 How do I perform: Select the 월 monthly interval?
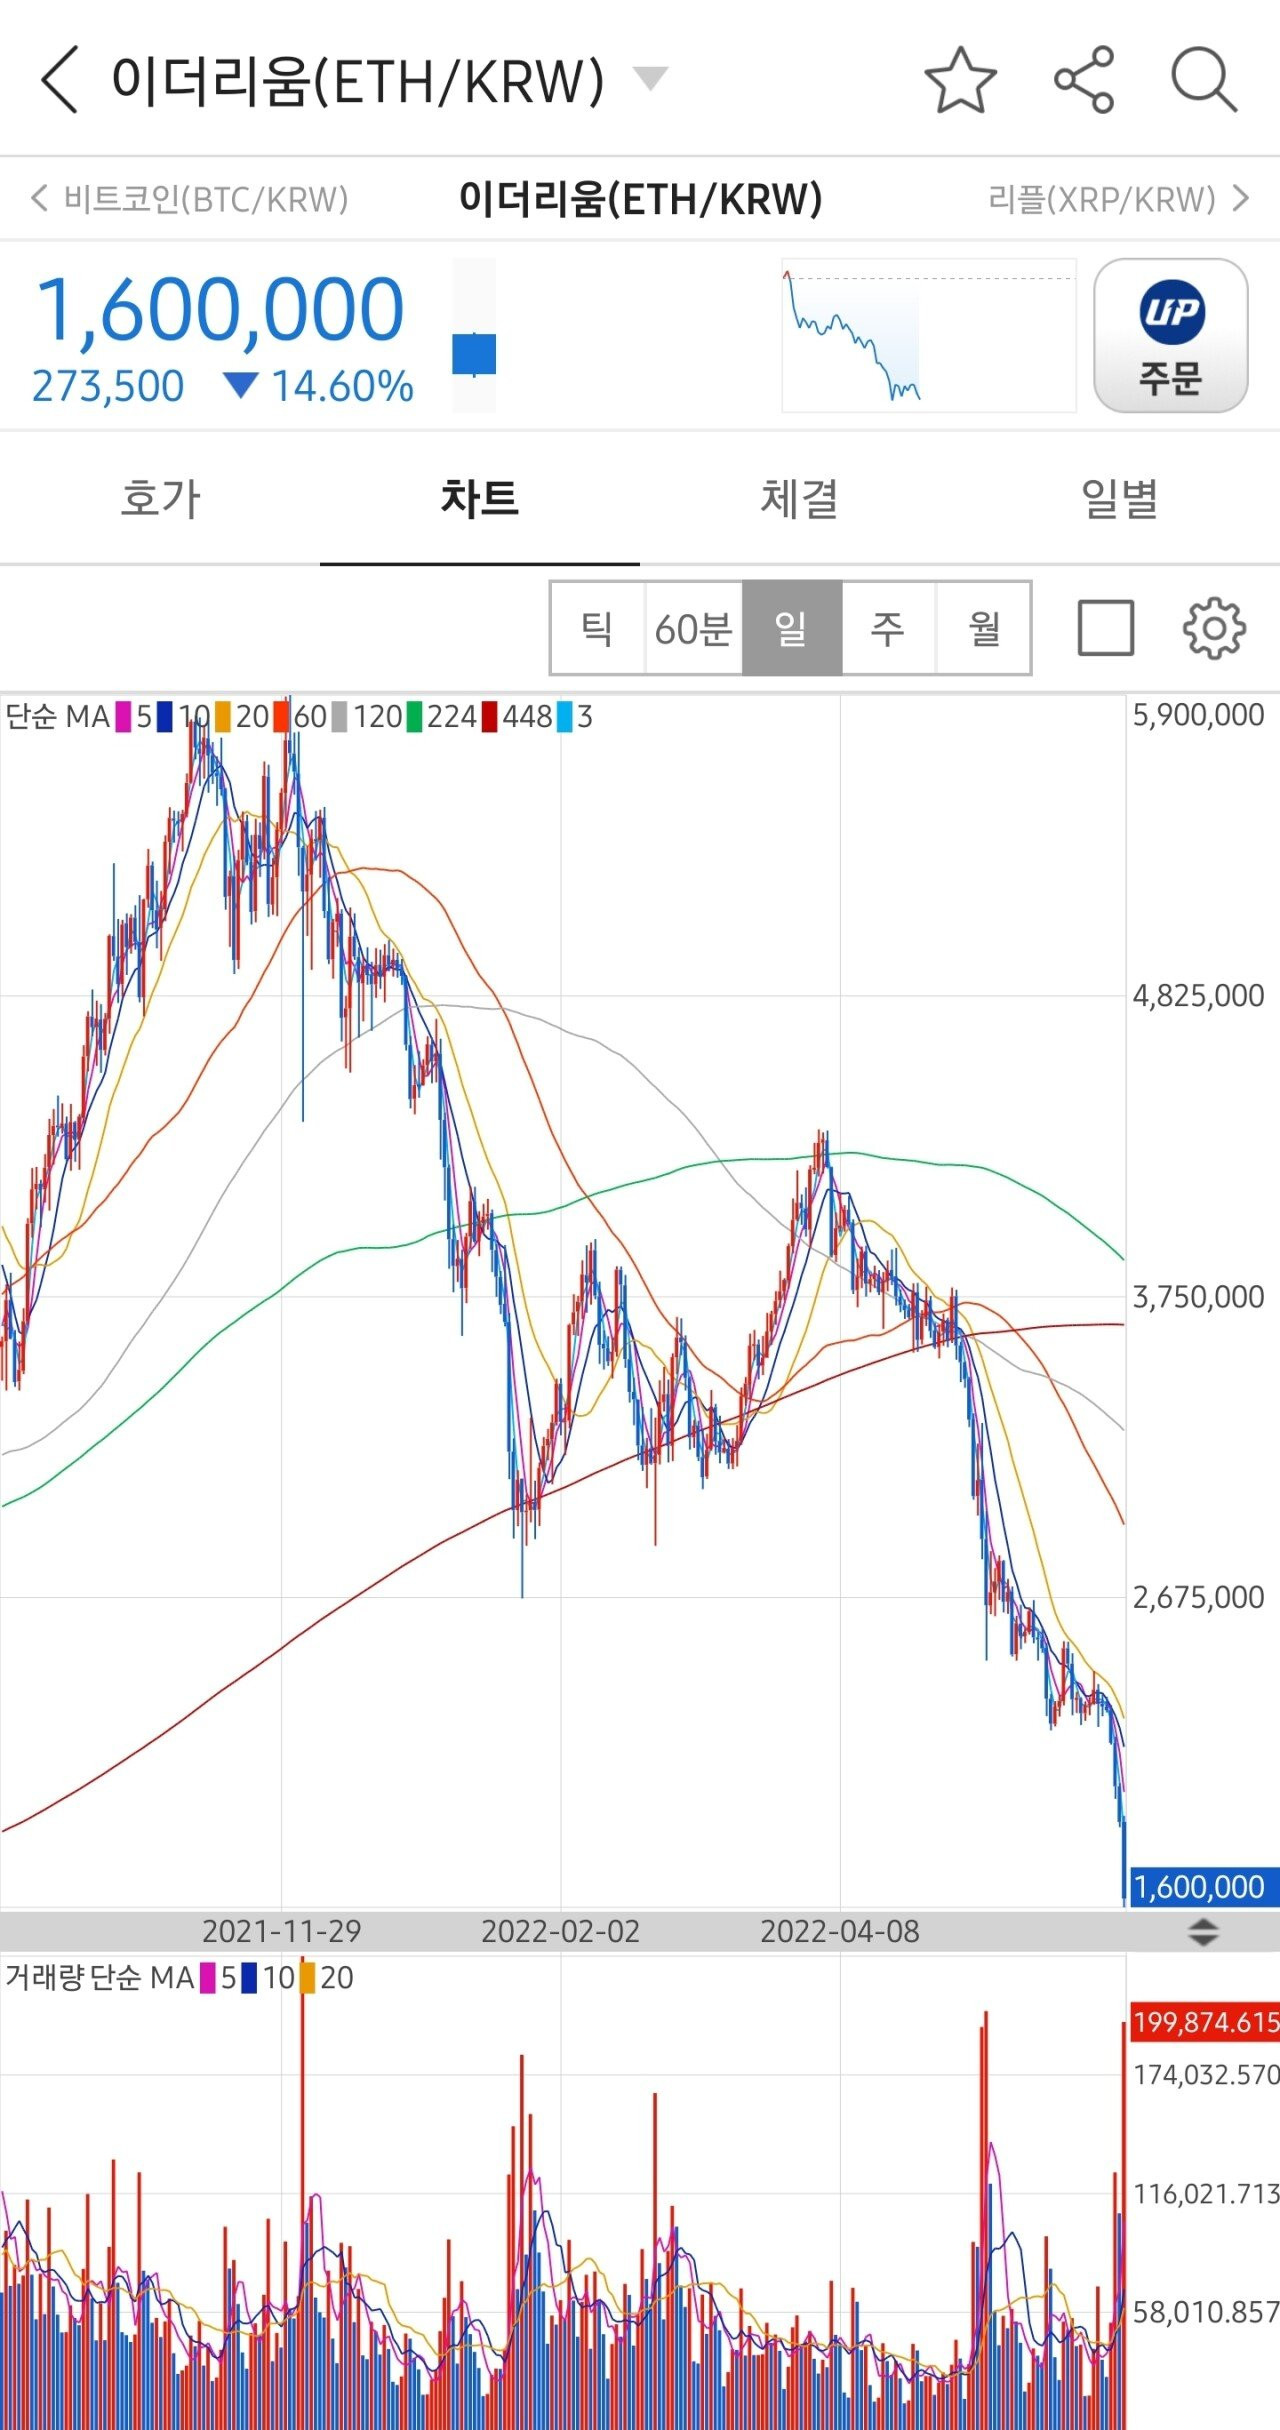tap(983, 628)
